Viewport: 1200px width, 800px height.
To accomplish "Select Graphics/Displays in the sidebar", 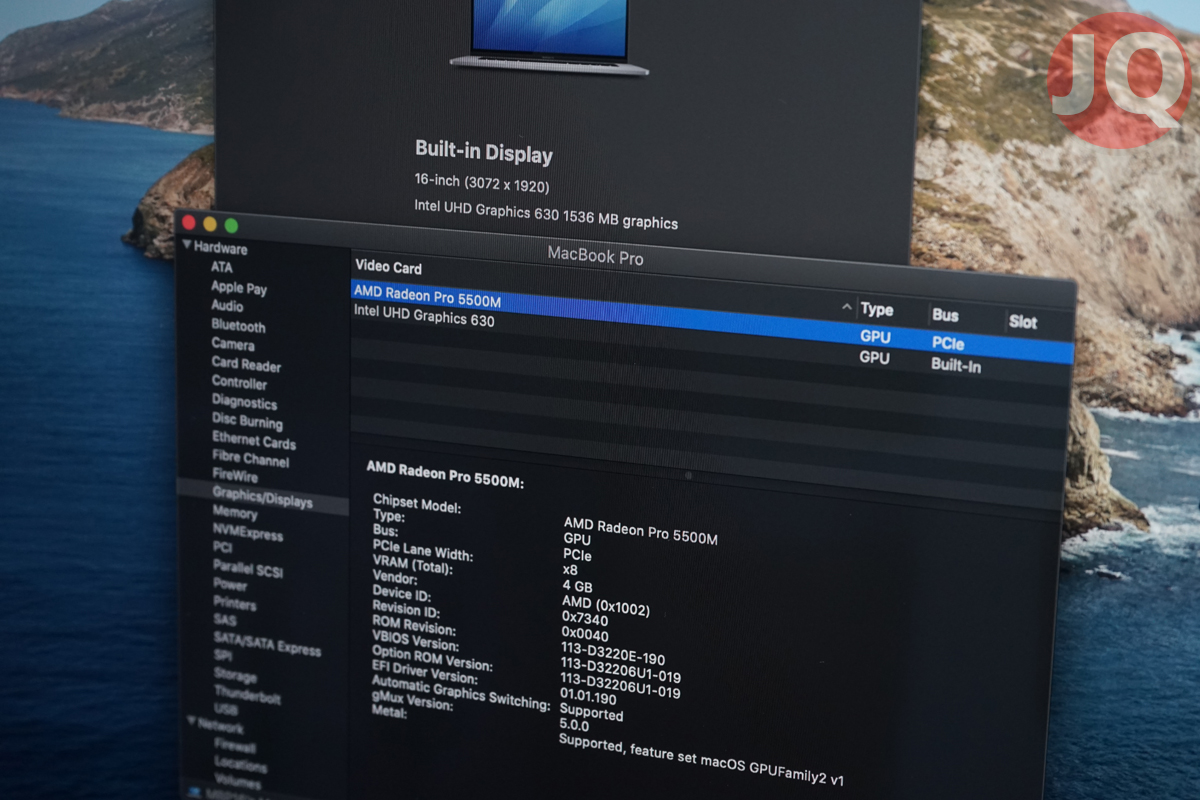I will click(x=262, y=497).
